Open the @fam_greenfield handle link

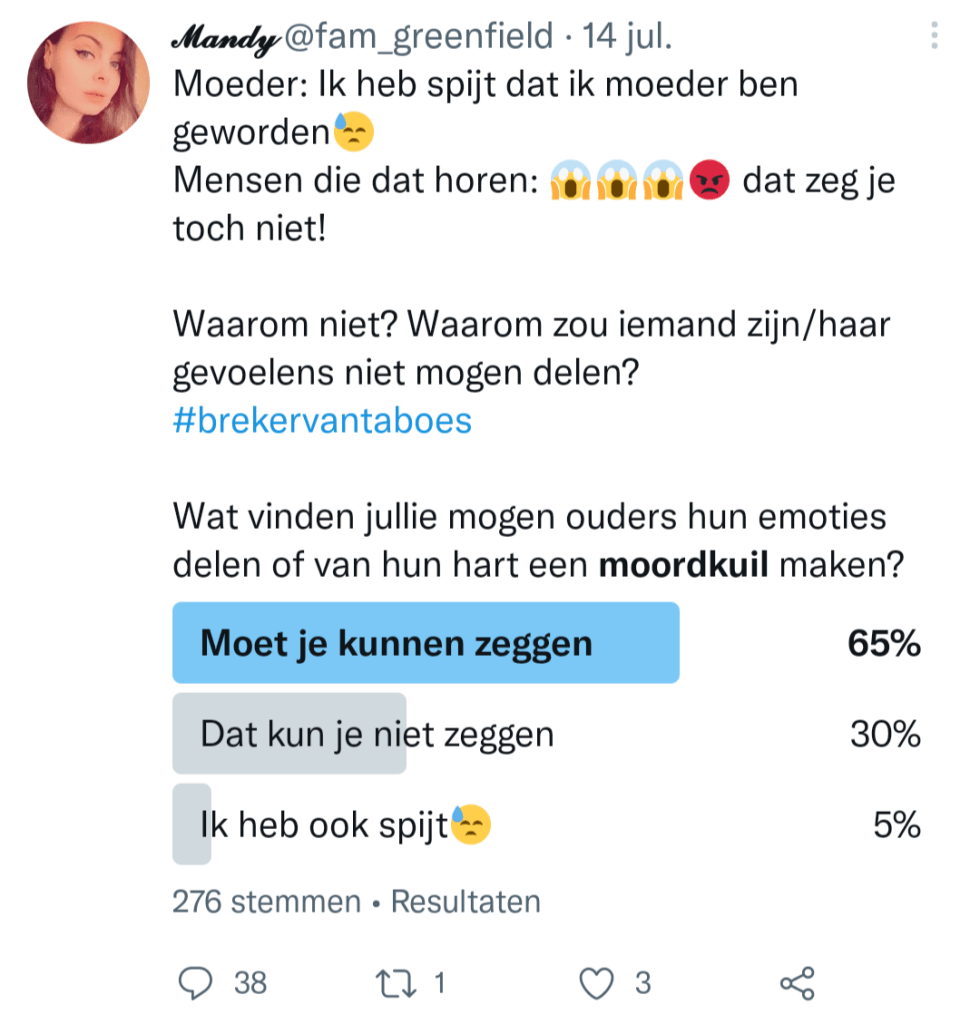(418, 38)
